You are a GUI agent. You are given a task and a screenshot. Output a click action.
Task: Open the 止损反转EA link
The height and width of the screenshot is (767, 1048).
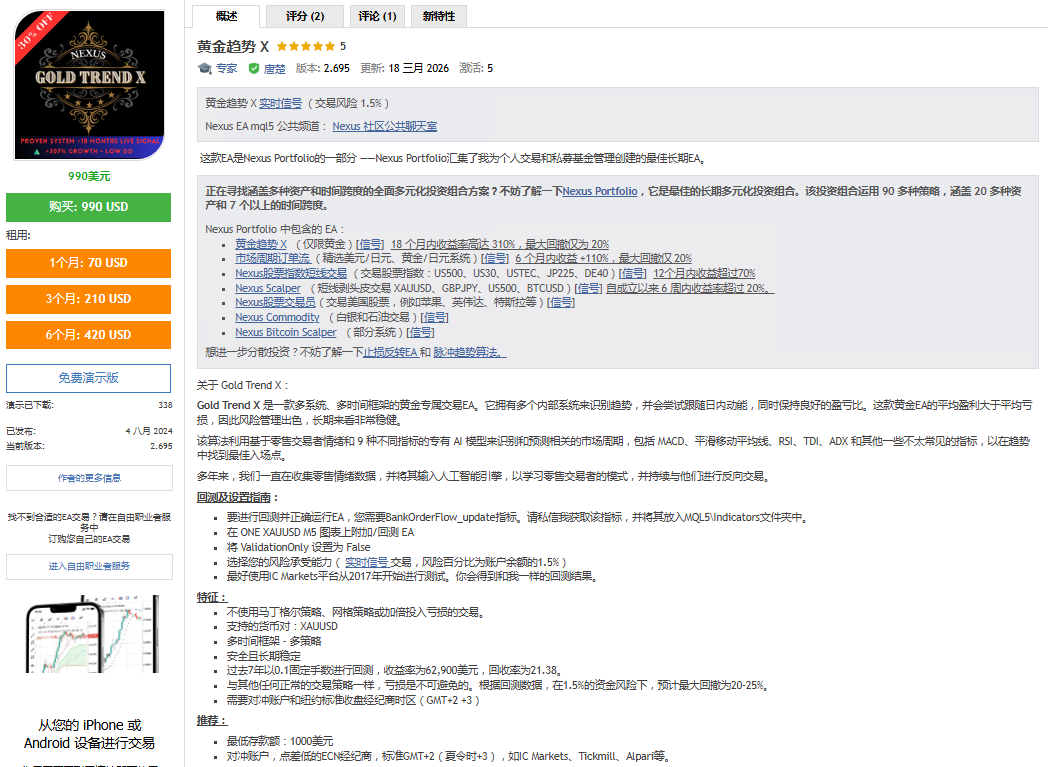coord(390,352)
